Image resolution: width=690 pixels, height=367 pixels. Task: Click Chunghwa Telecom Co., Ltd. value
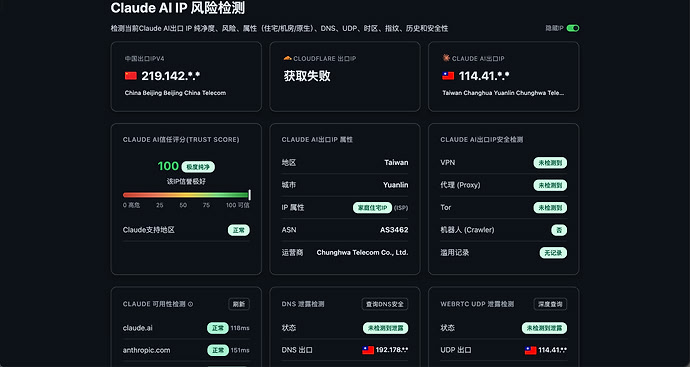click(362, 253)
